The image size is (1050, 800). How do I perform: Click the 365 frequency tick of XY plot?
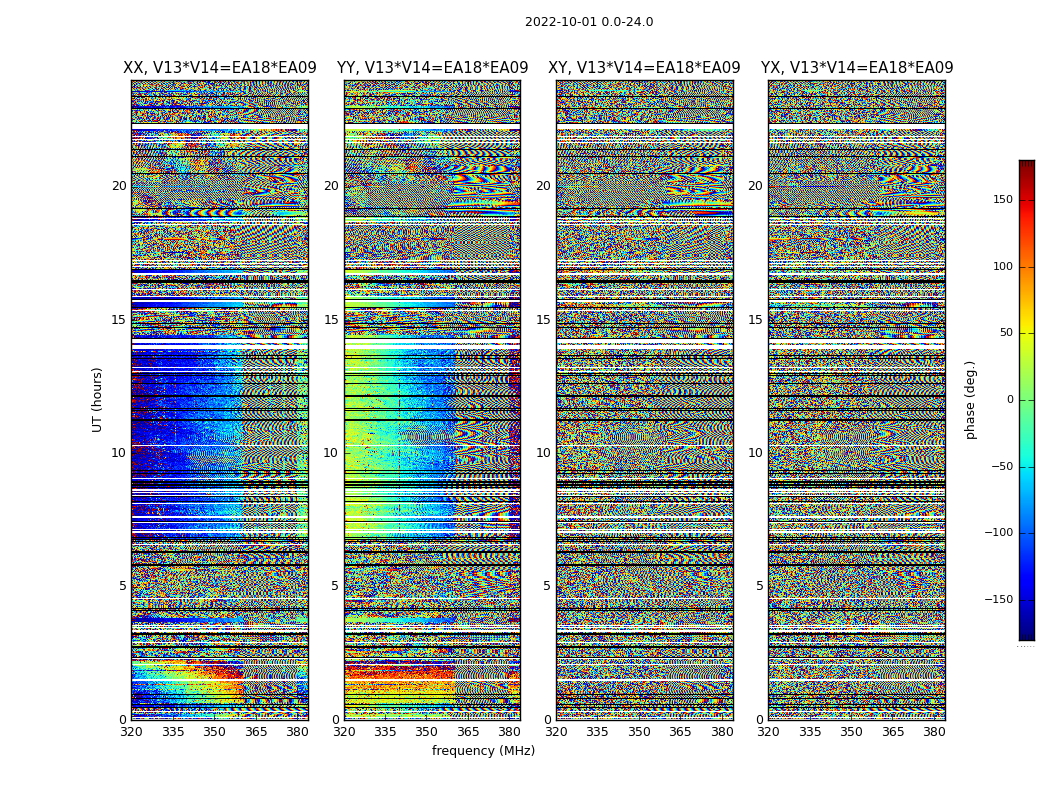point(680,732)
